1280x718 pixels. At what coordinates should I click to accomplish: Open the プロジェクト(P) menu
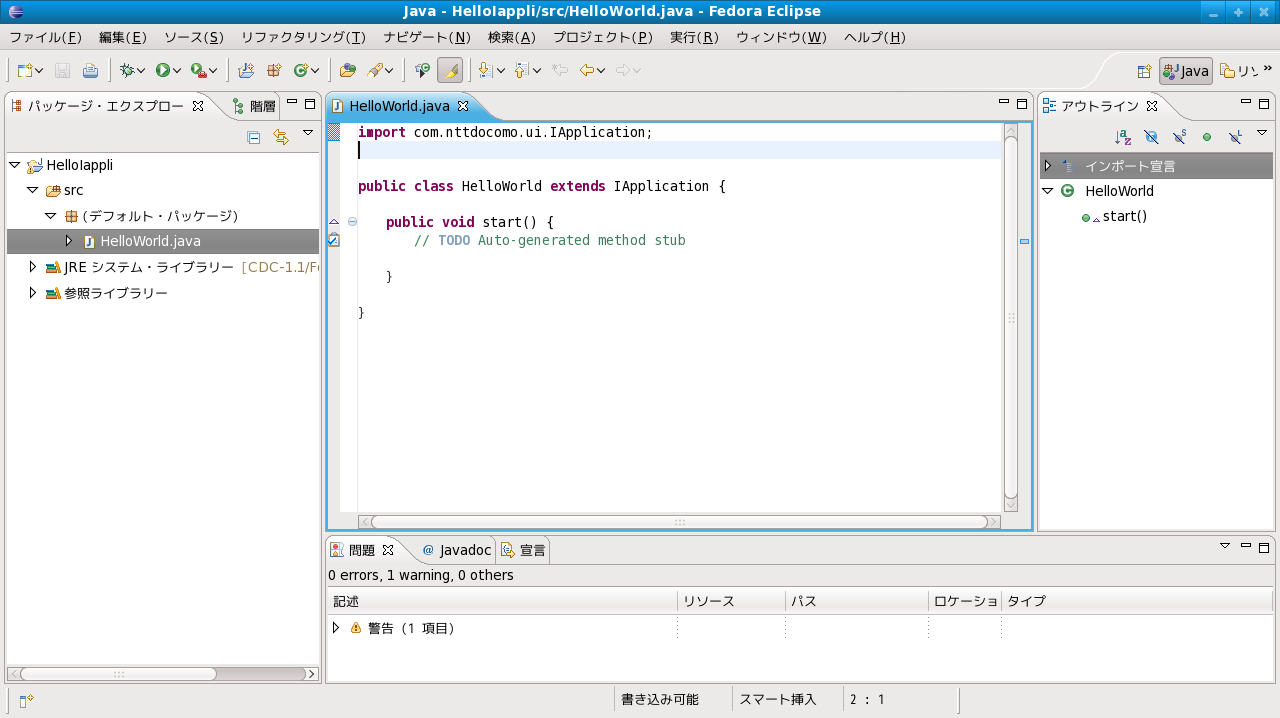603,37
